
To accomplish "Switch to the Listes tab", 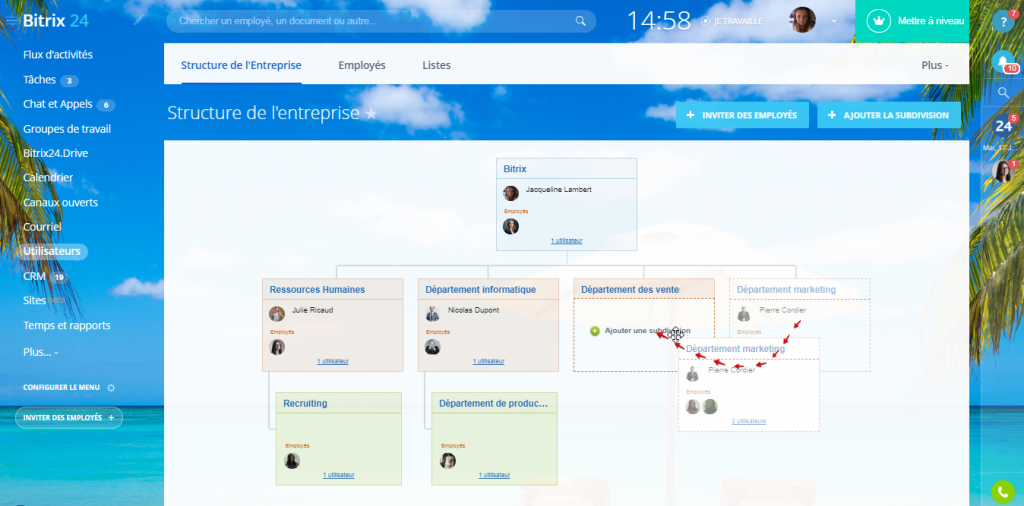I will coord(436,65).
